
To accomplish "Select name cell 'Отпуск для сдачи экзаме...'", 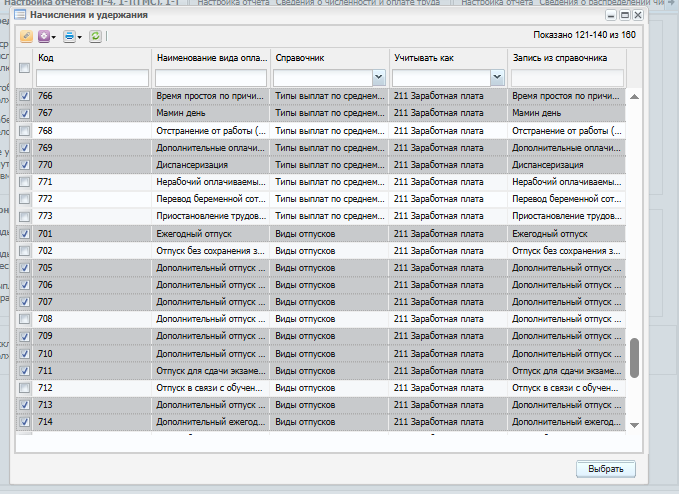I will pyautogui.click(x=210, y=371).
